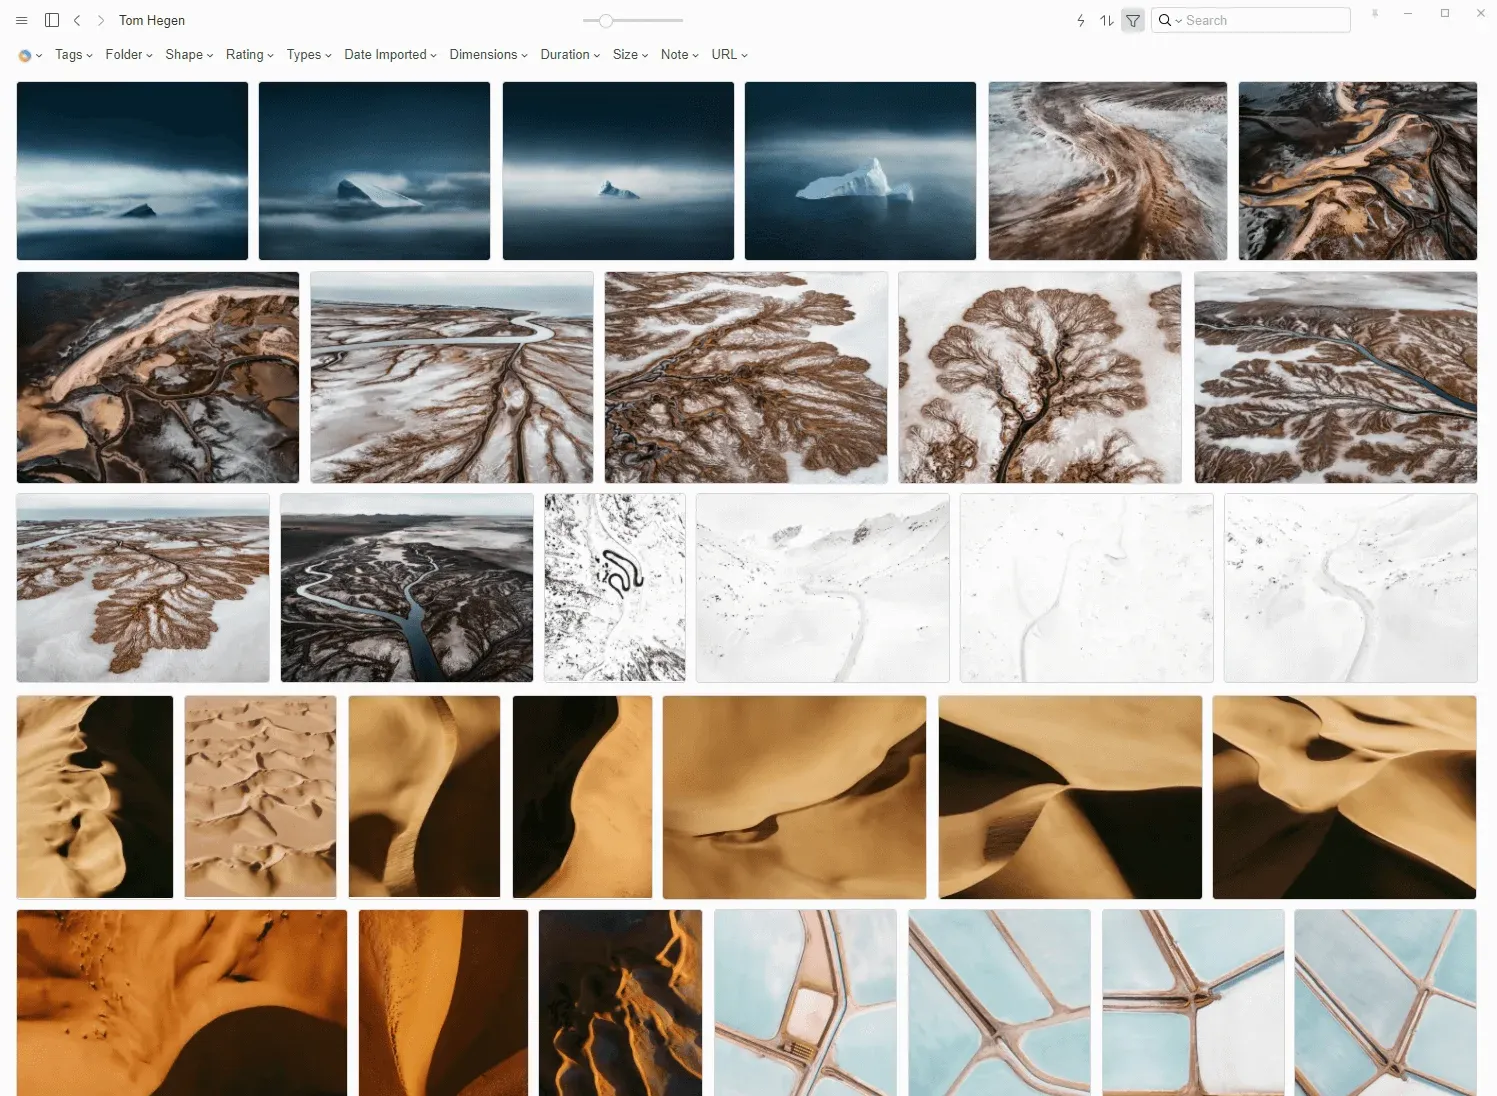The image size is (1497, 1096).
Task: Select the black winding road snow photo
Action: coord(615,588)
